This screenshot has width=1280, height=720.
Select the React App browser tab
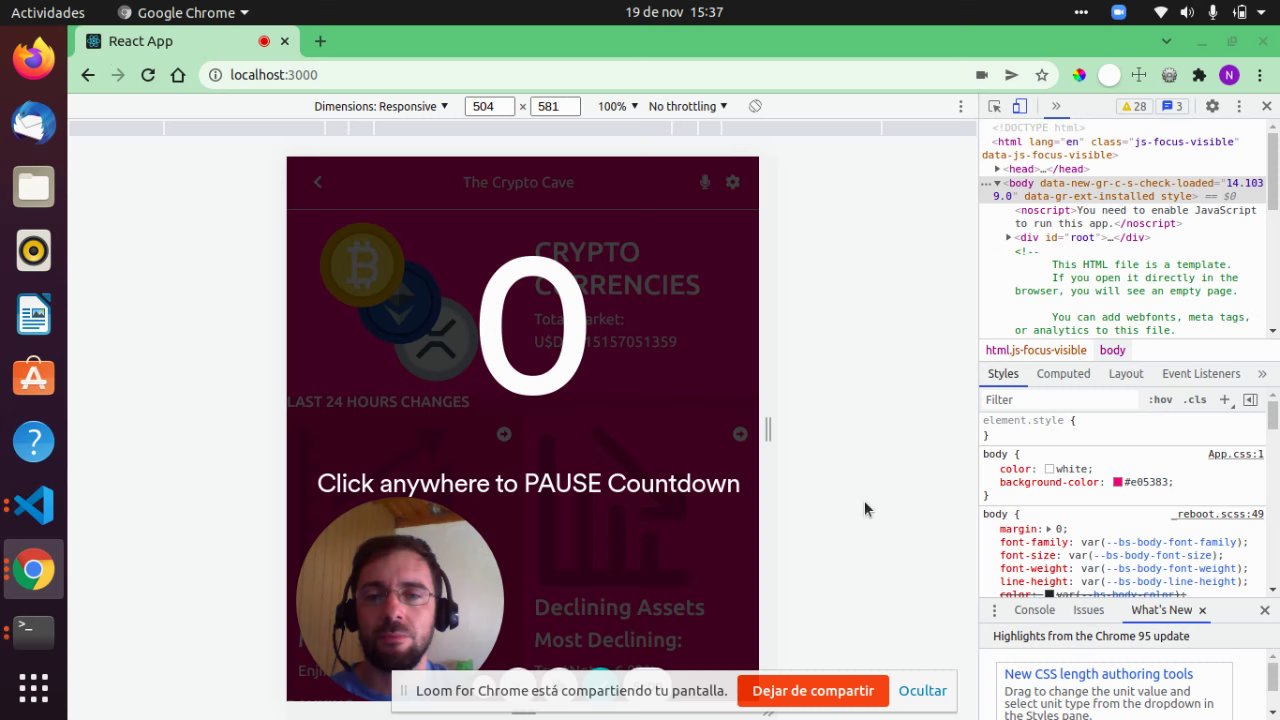188,41
